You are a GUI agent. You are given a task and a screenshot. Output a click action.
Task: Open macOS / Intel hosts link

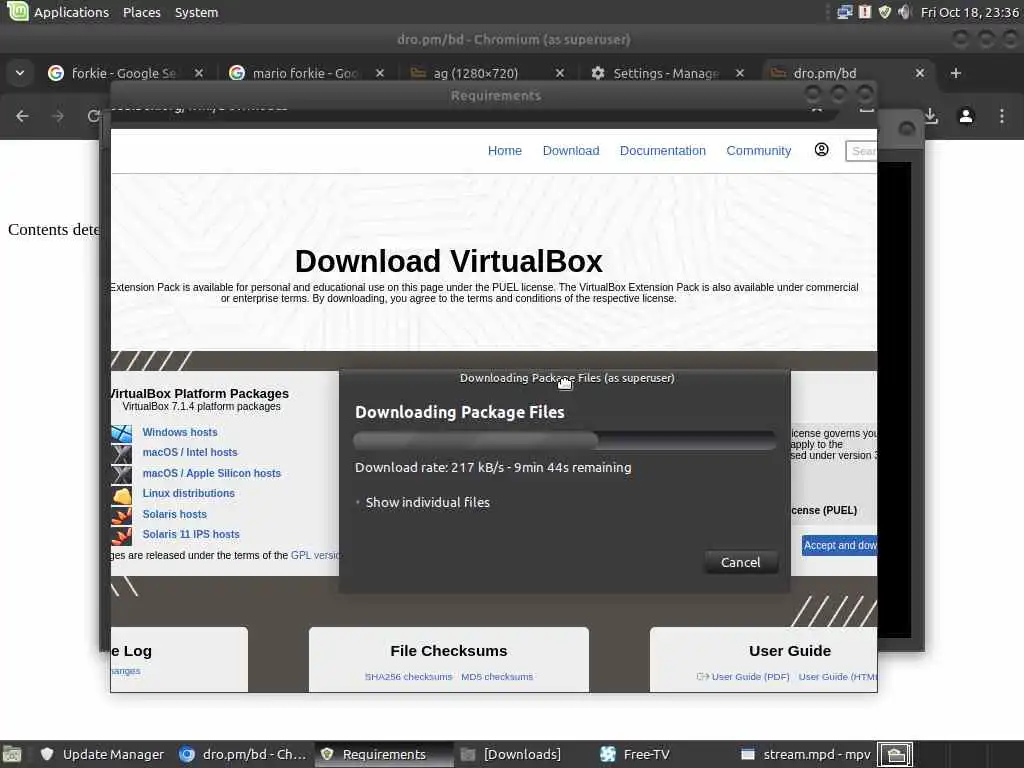190,453
